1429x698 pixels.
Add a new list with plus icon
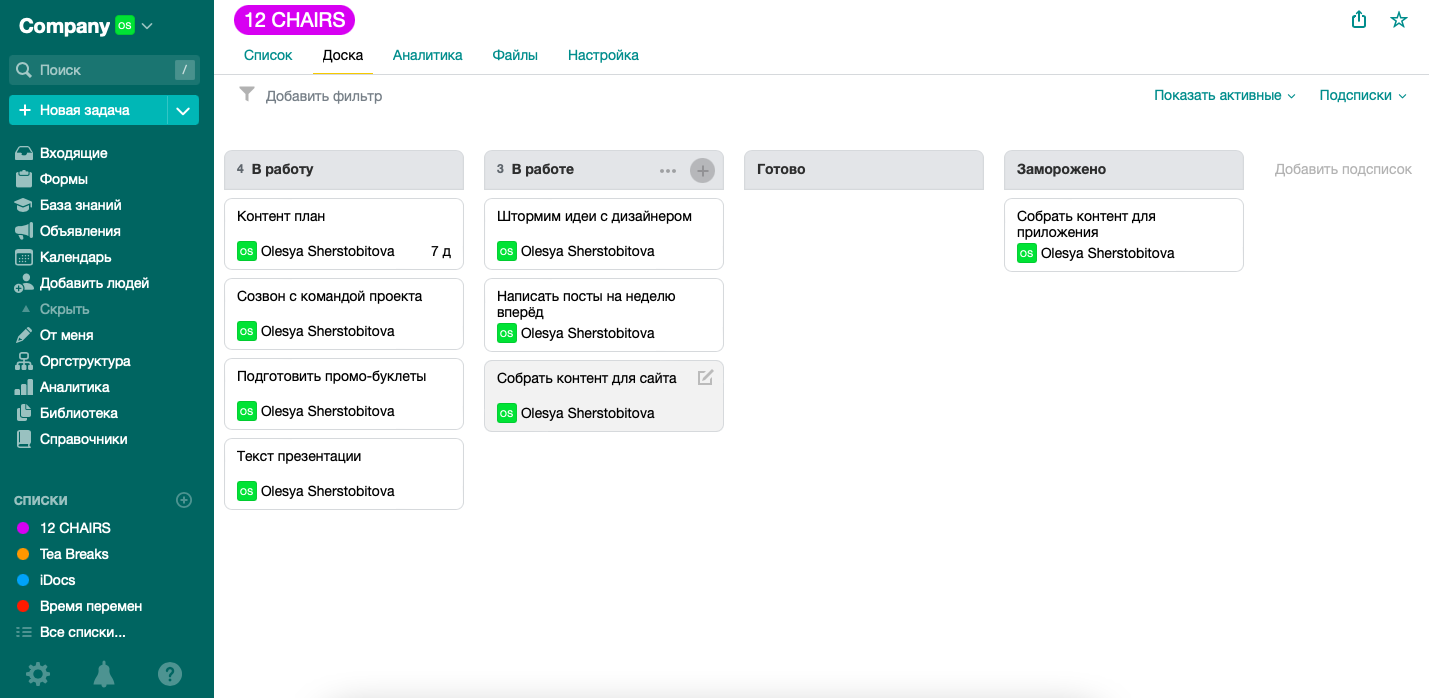pyautogui.click(x=184, y=500)
